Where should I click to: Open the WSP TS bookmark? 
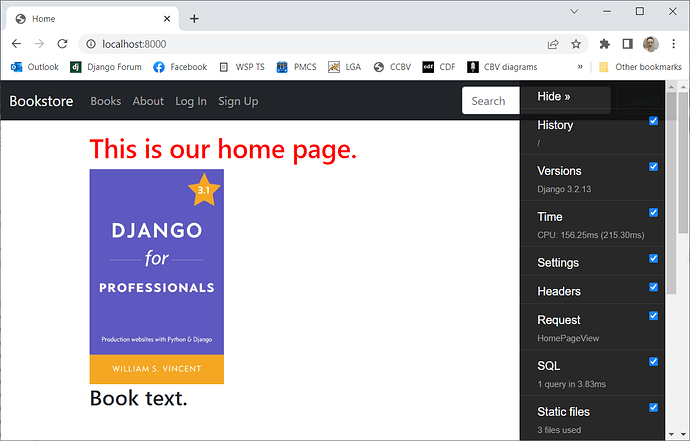242,67
